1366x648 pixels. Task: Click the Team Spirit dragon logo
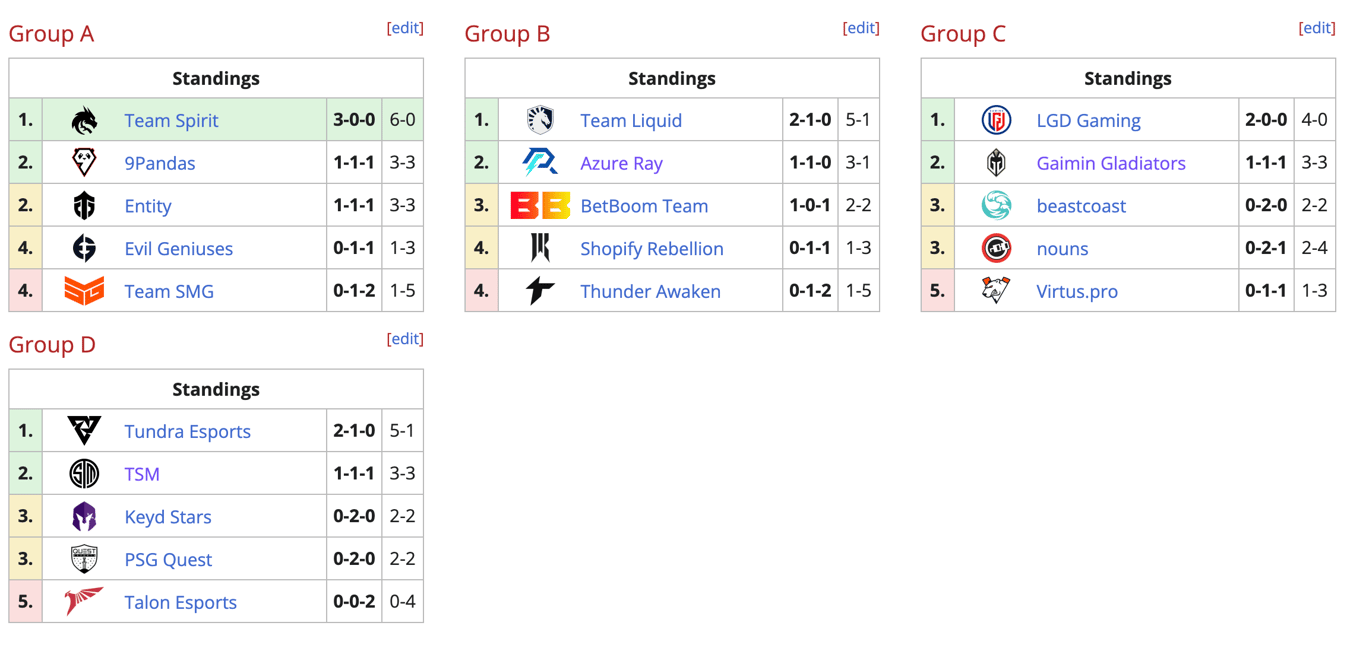pos(84,121)
